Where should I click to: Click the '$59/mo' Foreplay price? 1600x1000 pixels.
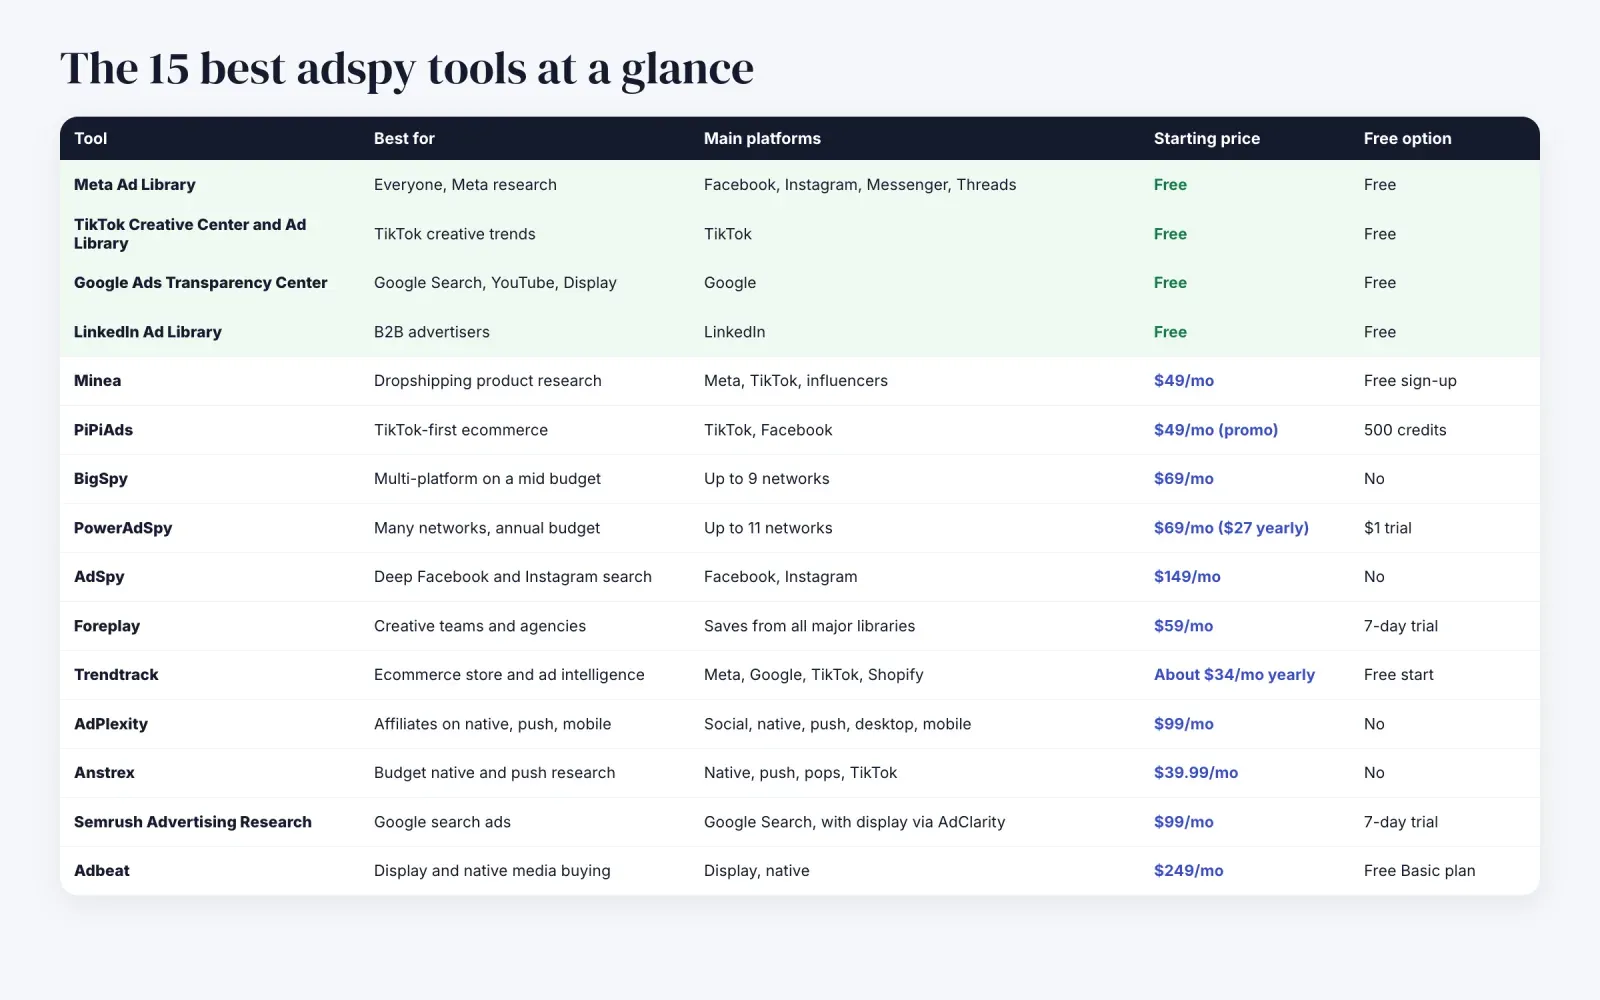tap(1184, 626)
